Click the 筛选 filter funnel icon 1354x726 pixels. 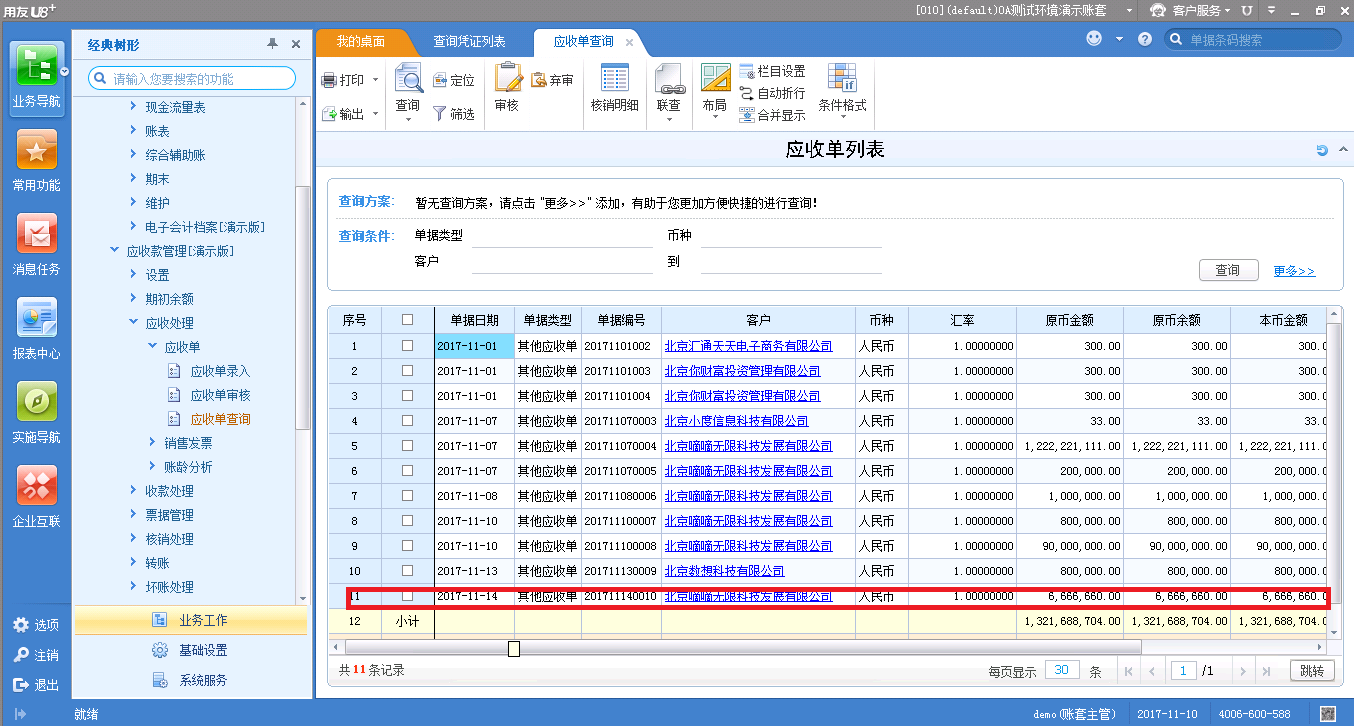[x=440, y=114]
